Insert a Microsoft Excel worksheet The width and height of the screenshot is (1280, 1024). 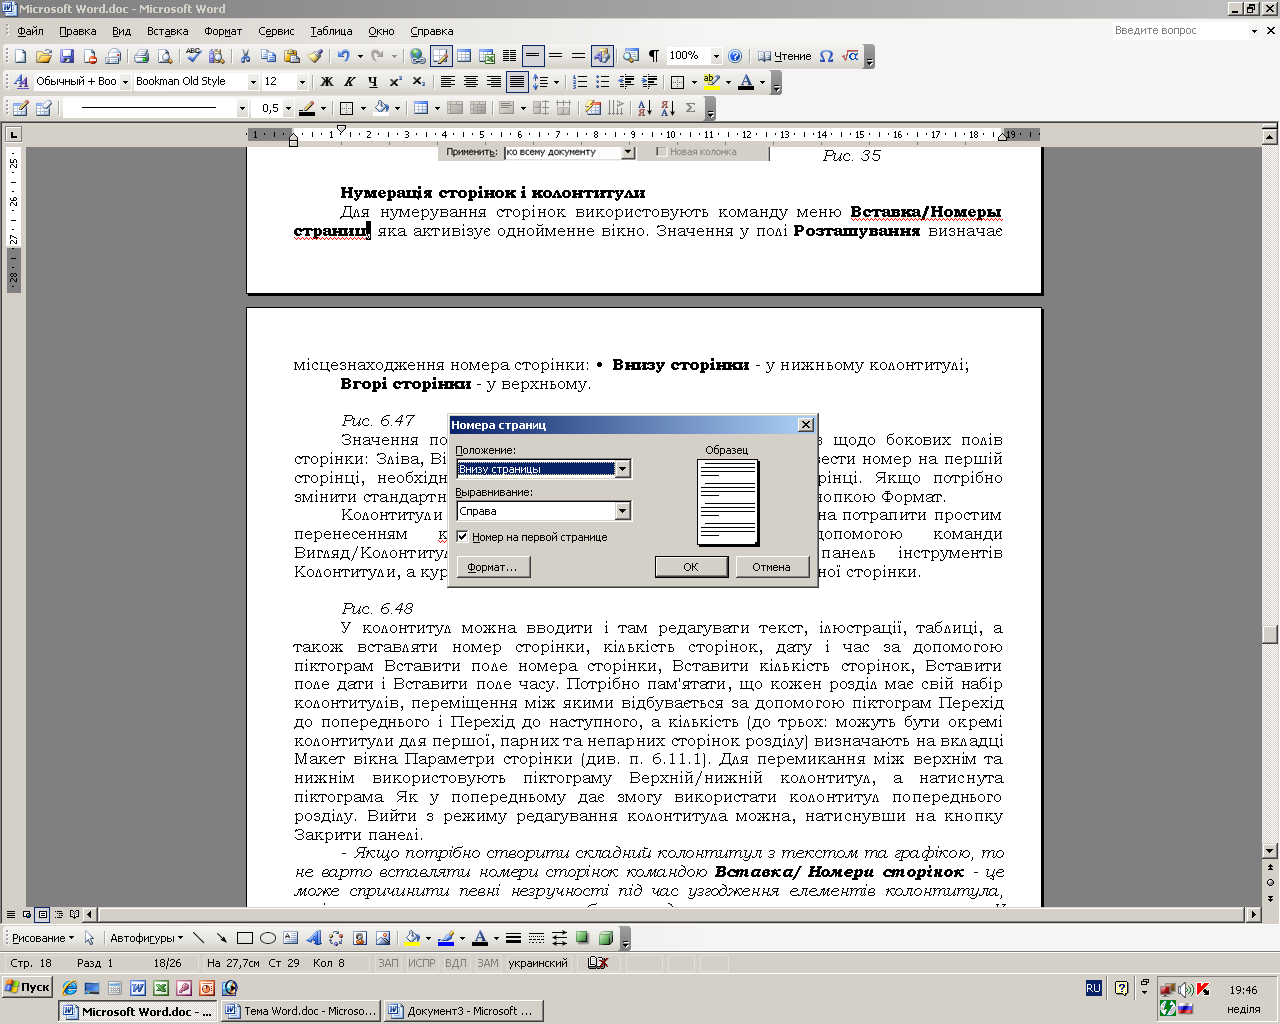(487, 56)
